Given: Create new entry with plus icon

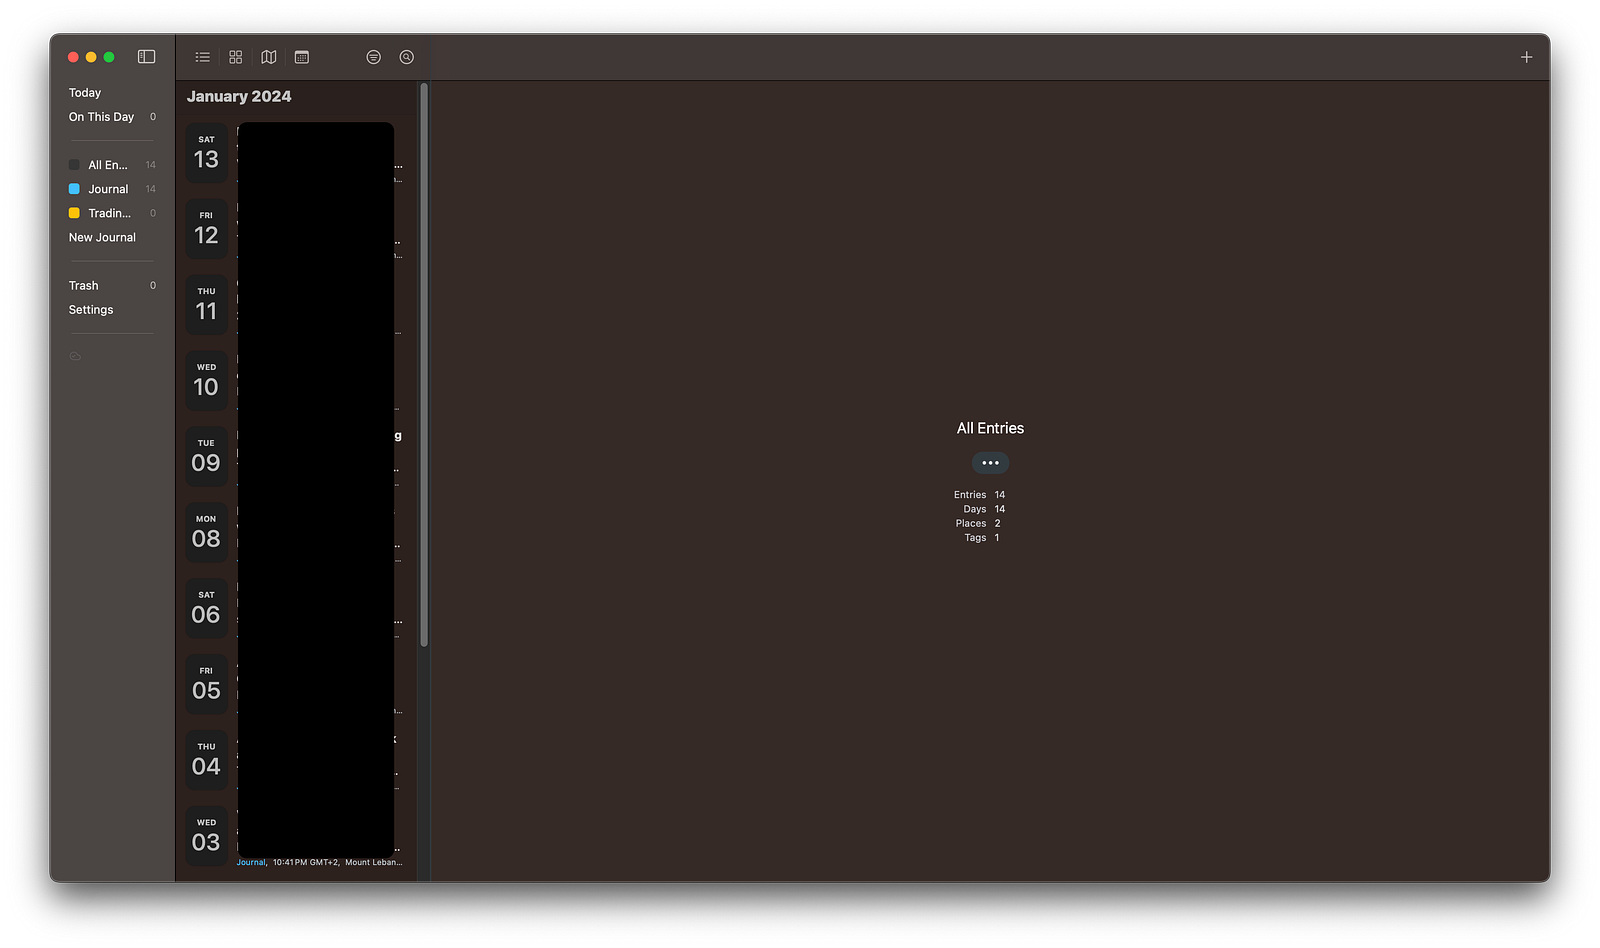Looking at the screenshot, I should (1526, 57).
